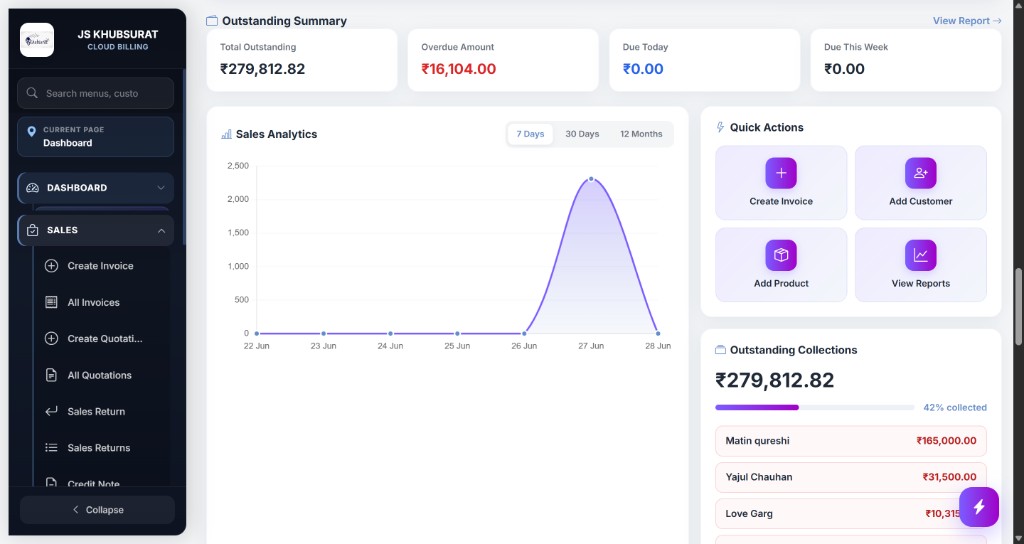Click the location pin icon beside Current Page
Screen dimensions: 1024x544
coord(31,131)
